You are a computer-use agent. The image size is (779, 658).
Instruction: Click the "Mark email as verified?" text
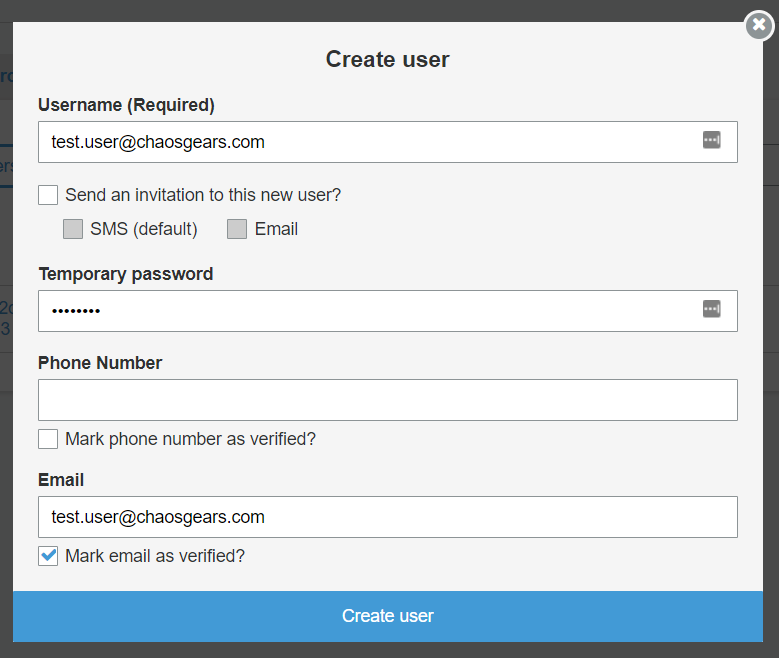(155, 556)
